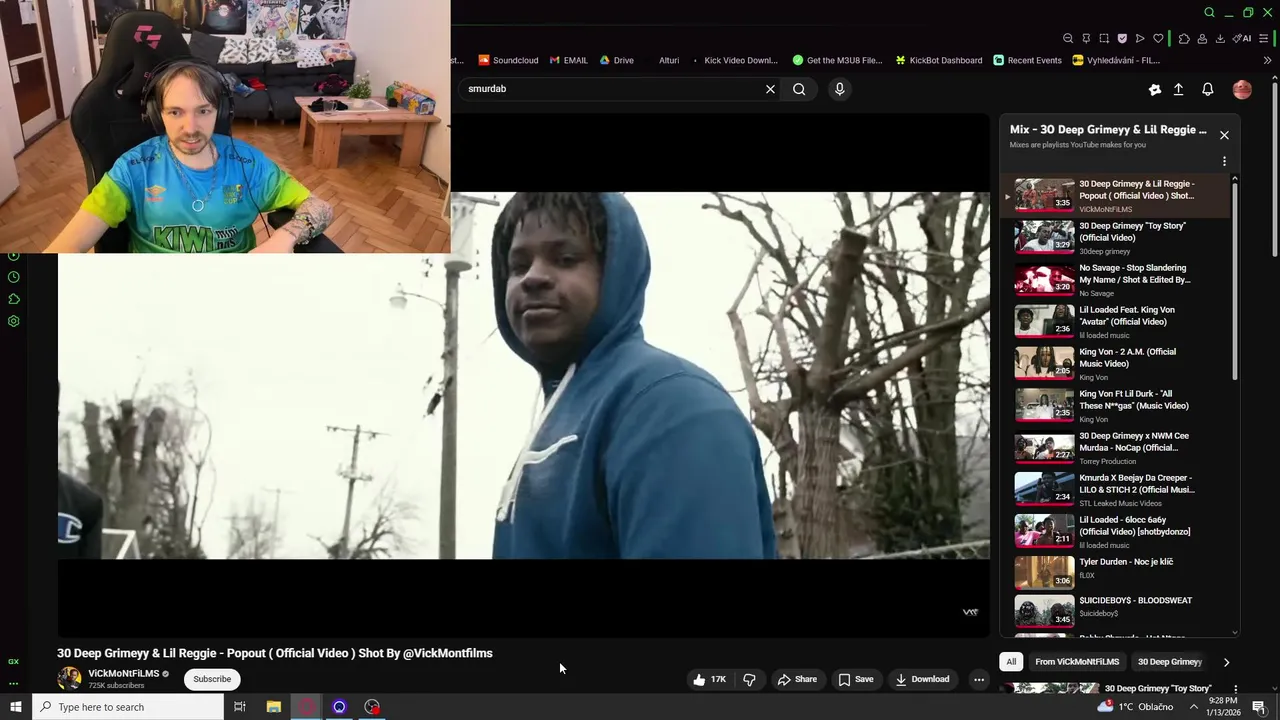Open Drive bookmark
The image size is (1280, 720).
[617, 60]
